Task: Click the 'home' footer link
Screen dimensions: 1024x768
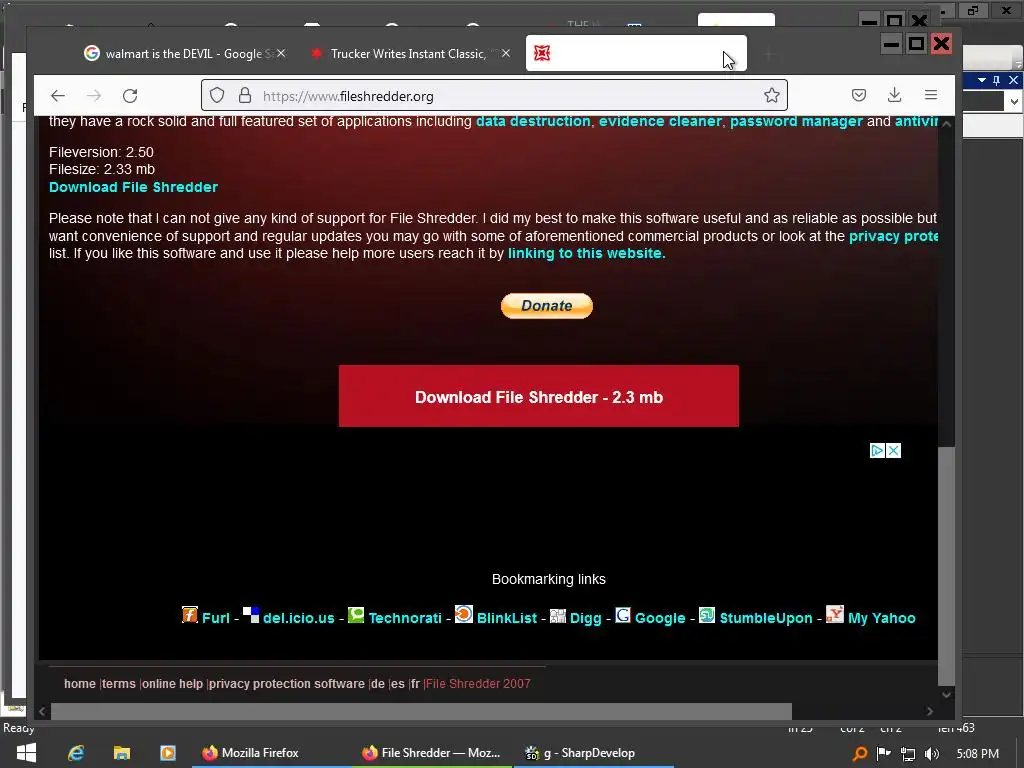Action: click(x=80, y=684)
